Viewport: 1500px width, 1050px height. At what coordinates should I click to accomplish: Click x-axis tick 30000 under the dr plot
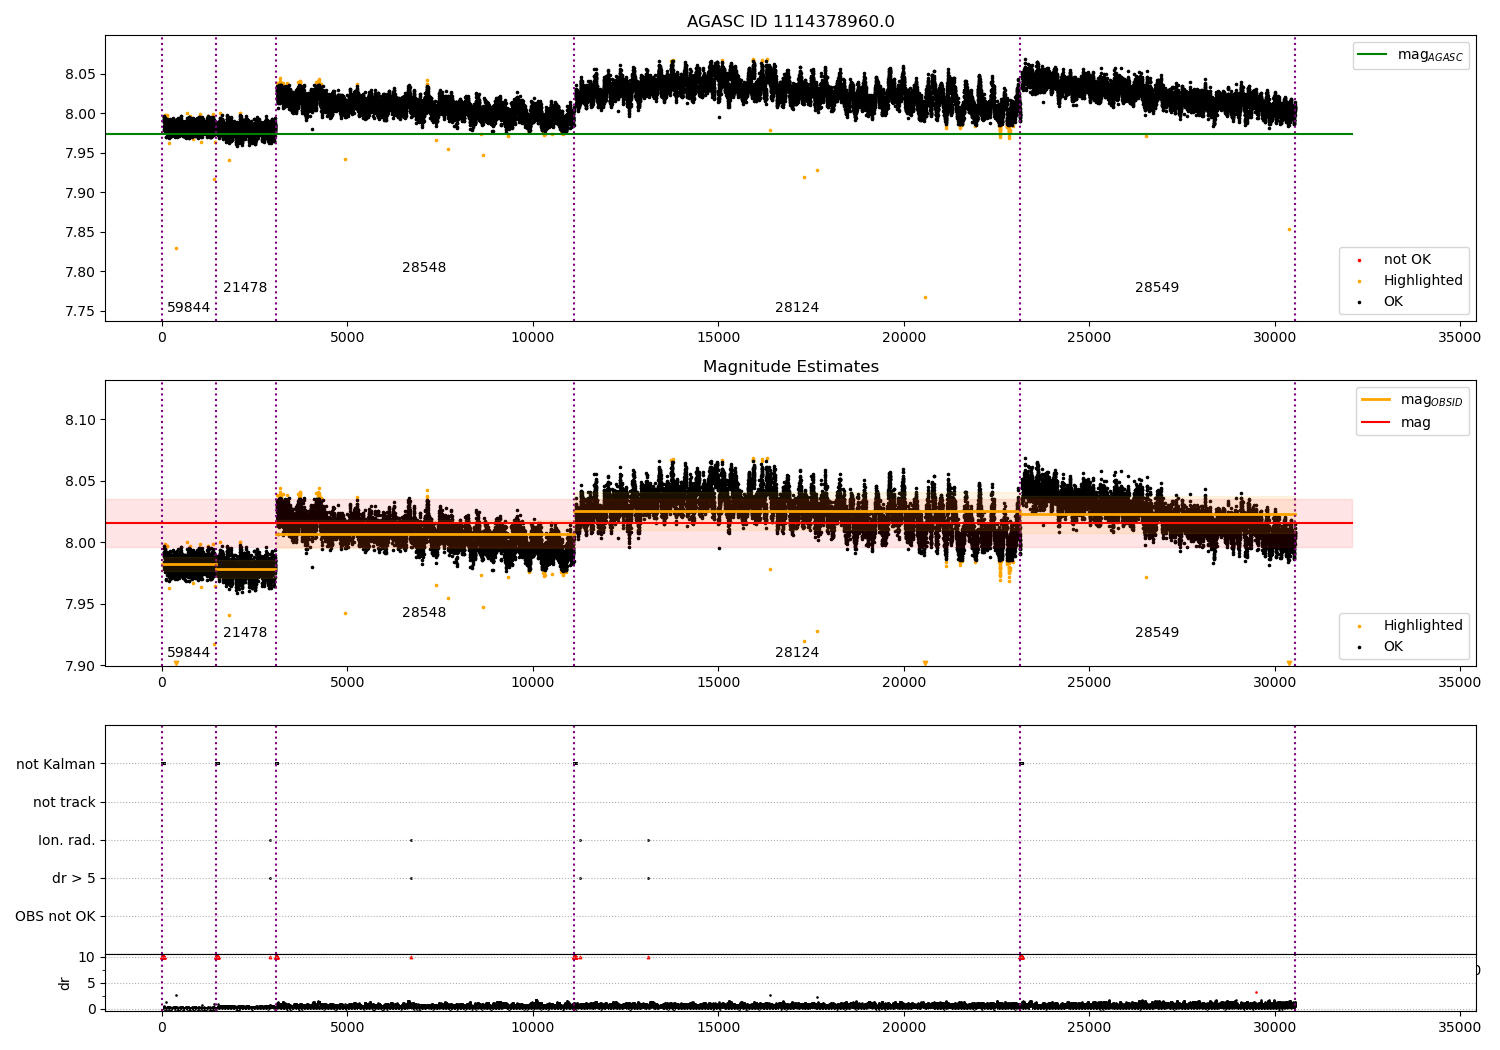coord(1274,1027)
